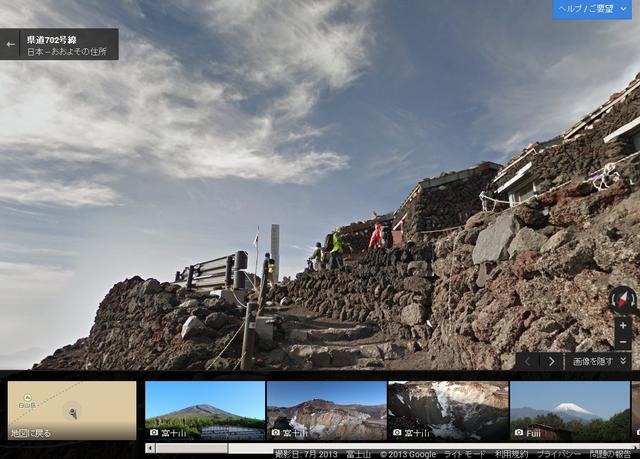640x459 pixels.
Task: Return to map via 地図に戻る minimap
Action: click(x=71, y=410)
